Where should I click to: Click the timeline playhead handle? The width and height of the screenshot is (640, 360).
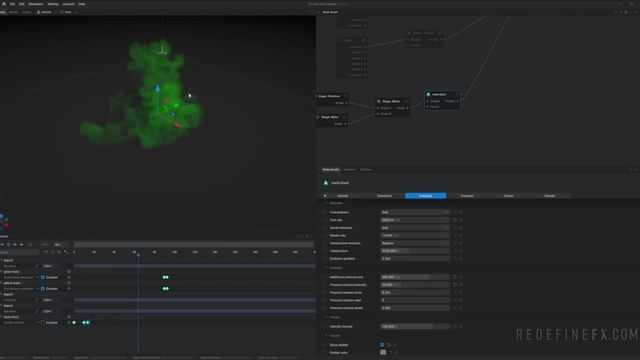138,255
